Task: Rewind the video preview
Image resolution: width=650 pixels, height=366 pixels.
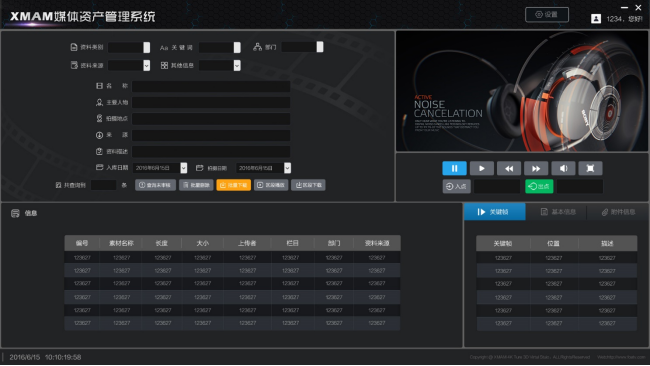Action: point(509,168)
